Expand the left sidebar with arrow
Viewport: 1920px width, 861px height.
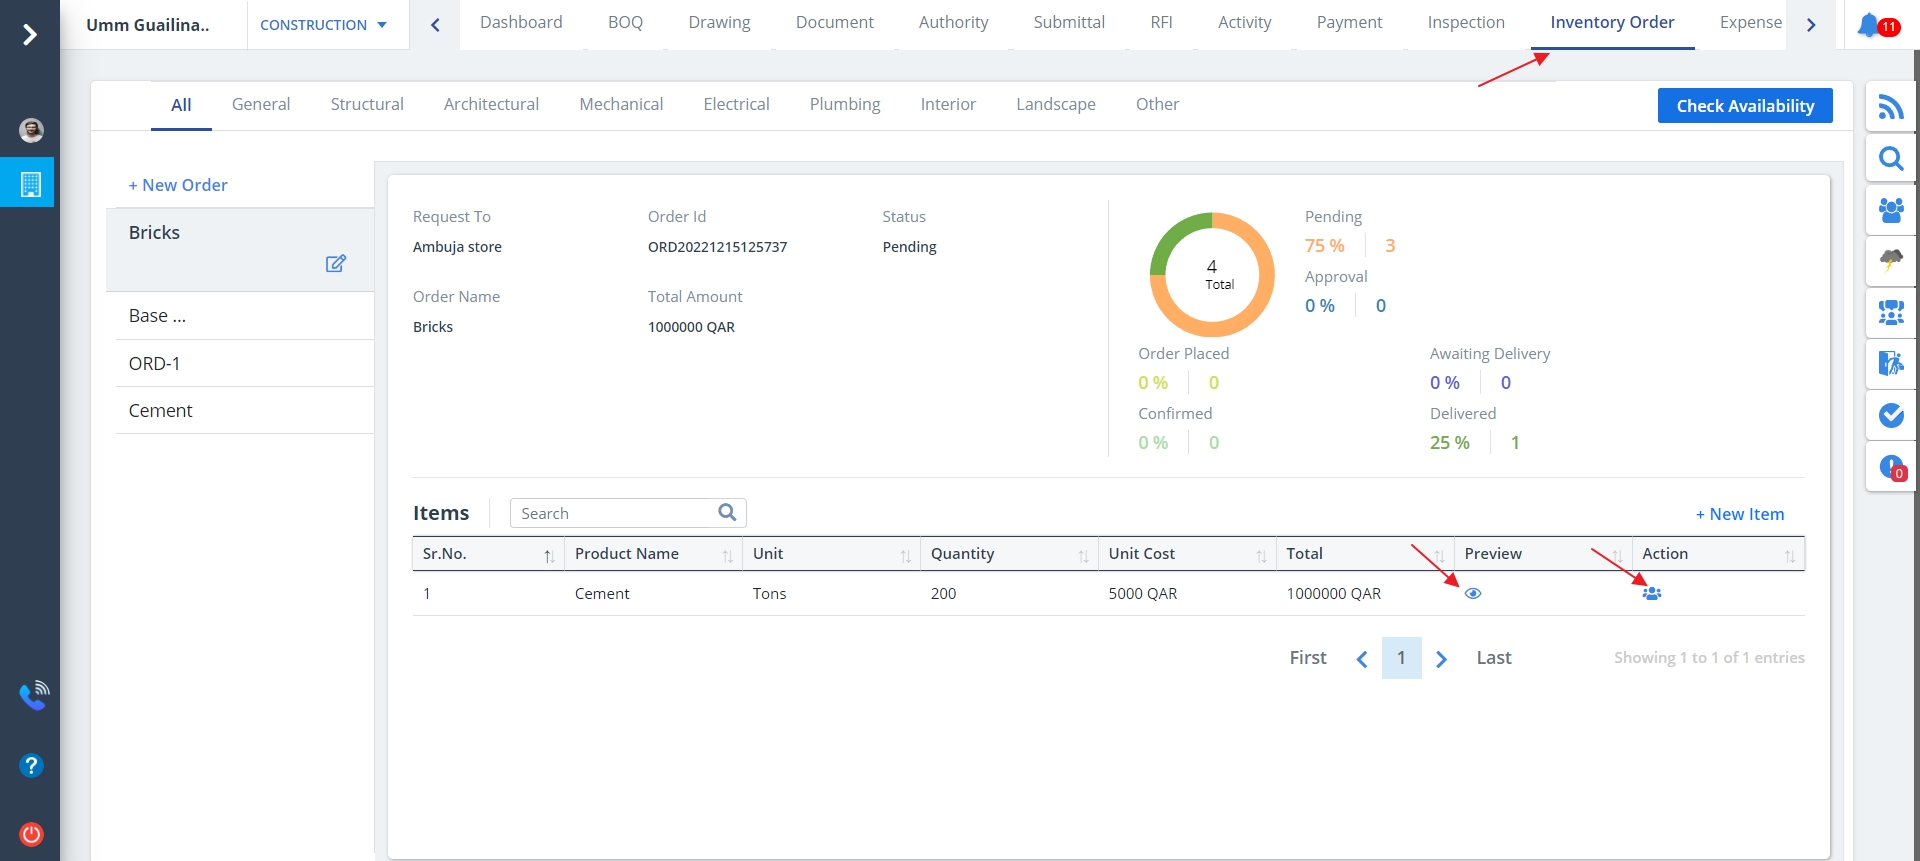point(30,35)
